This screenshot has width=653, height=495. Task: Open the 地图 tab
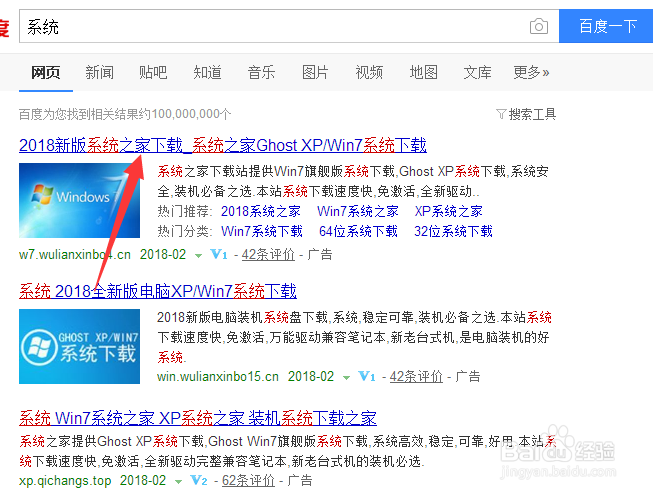(x=424, y=72)
